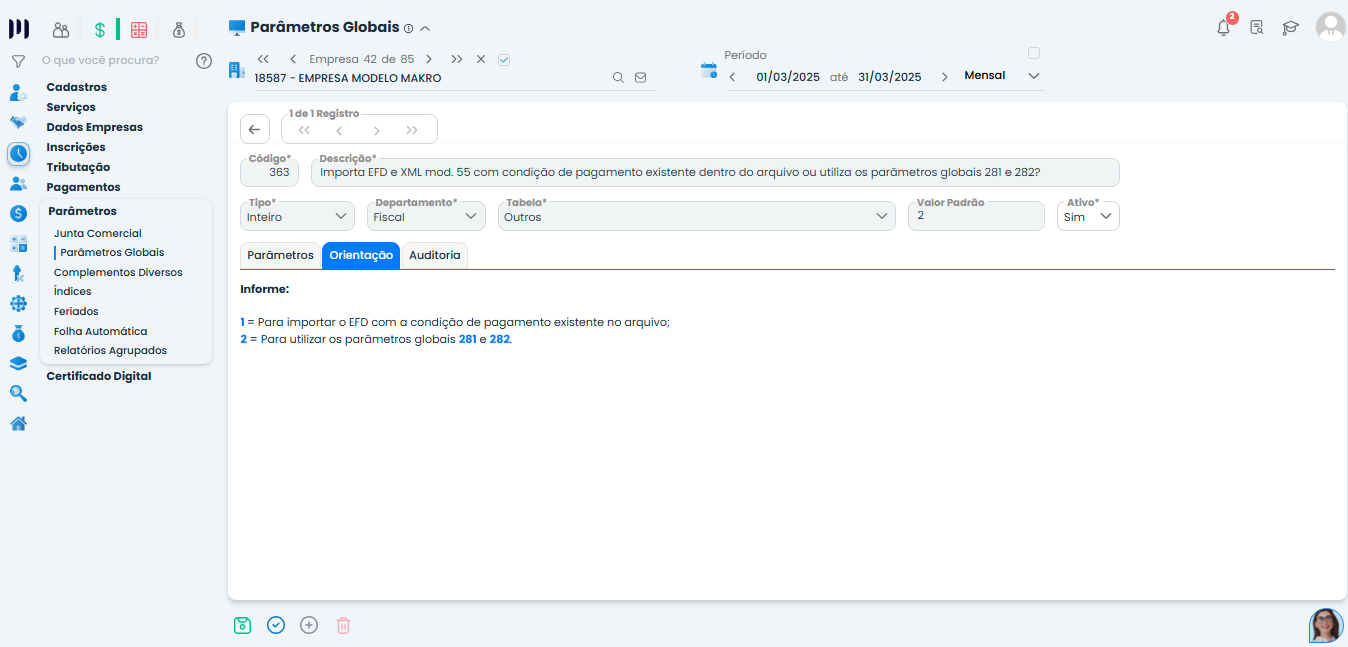
Task: Switch to the Parâmetros tab
Action: coord(280,256)
